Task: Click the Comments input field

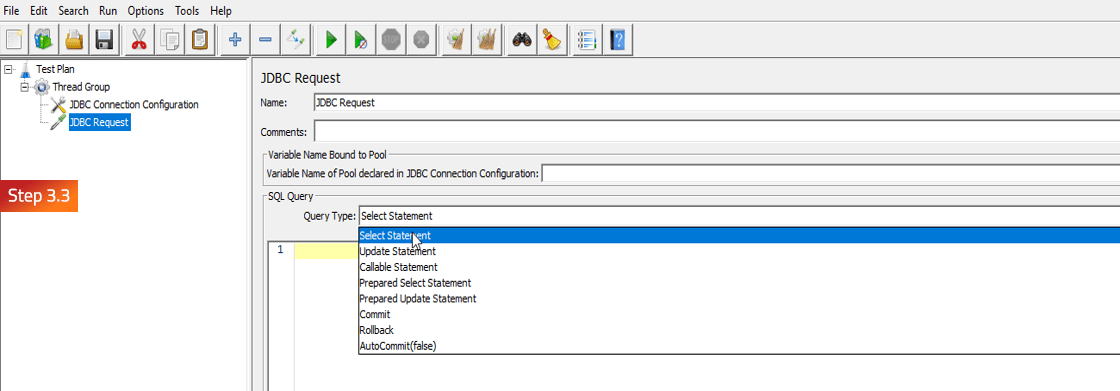Action: tap(716, 132)
